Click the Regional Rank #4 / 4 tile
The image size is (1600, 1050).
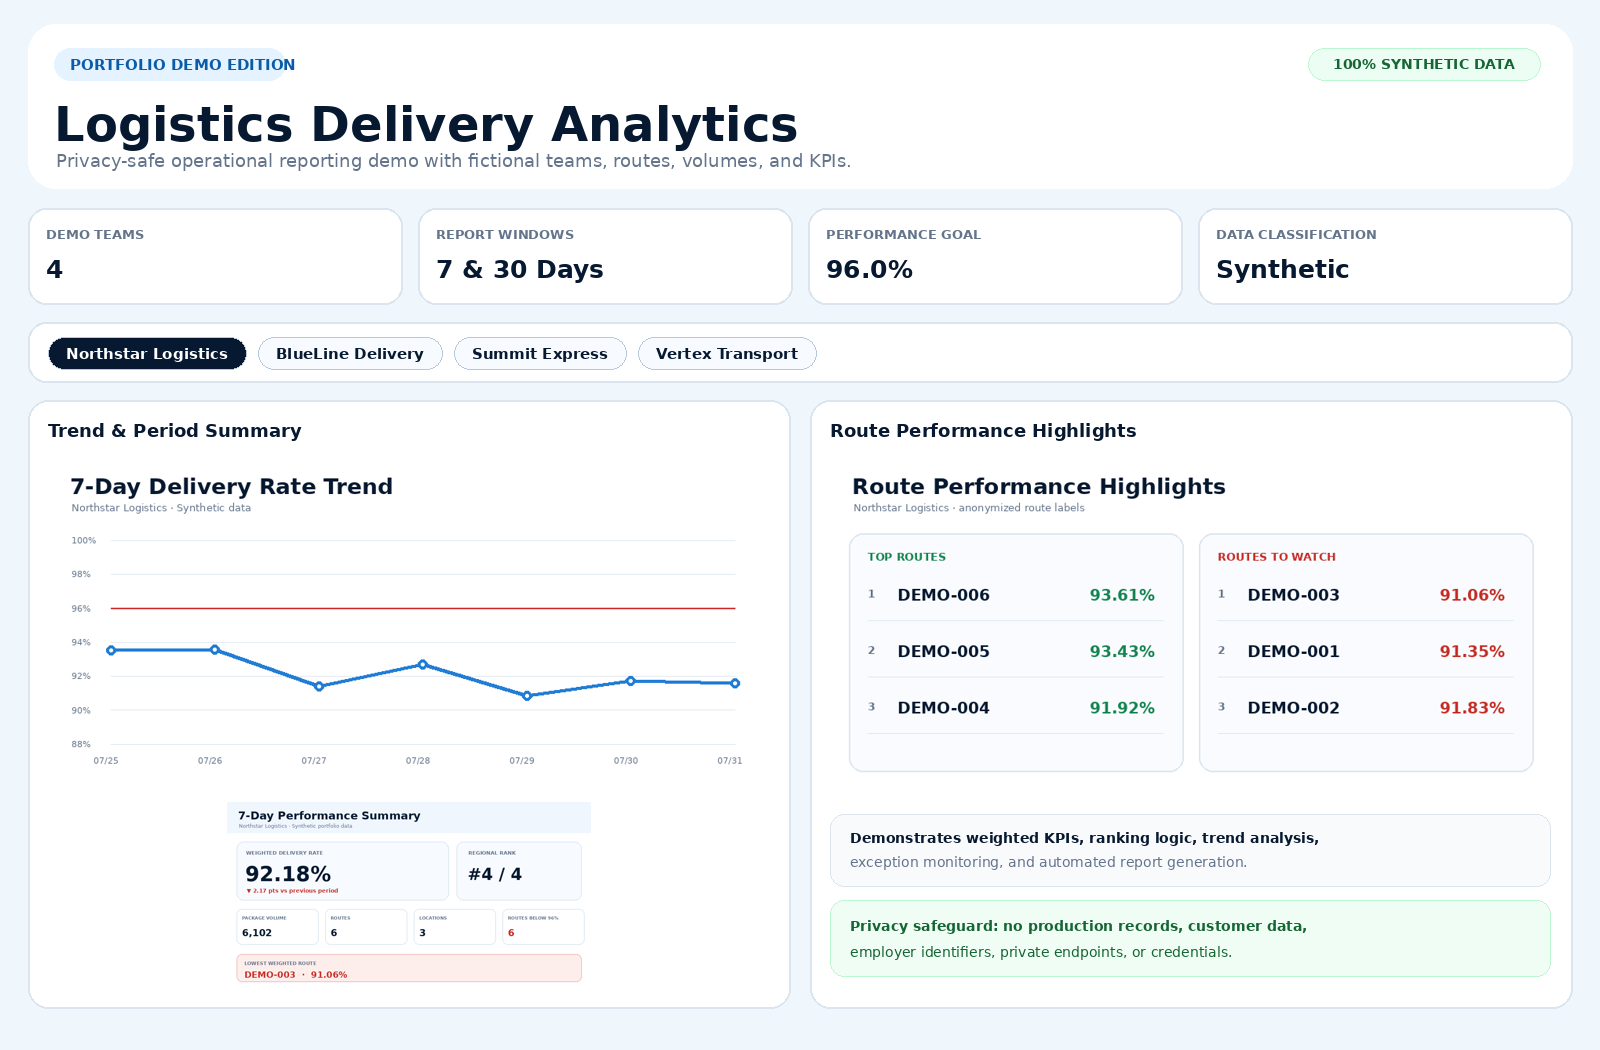click(x=519, y=871)
